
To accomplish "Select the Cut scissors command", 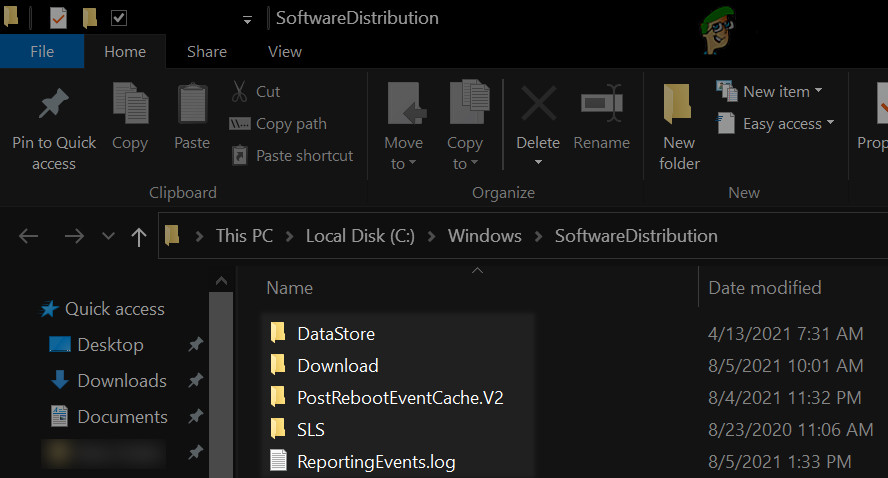I will [255, 92].
